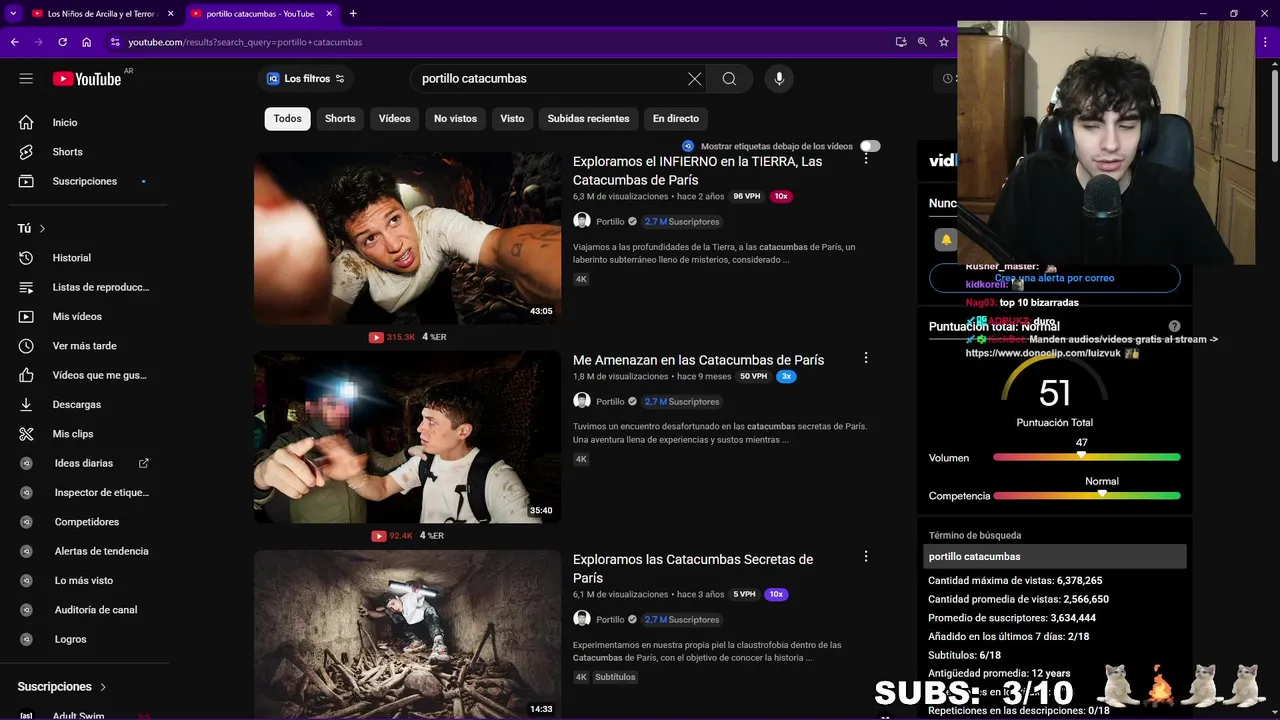Open Videos que me gustan sidebar item
The image size is (1280, 720).
[x=85, y=375]
